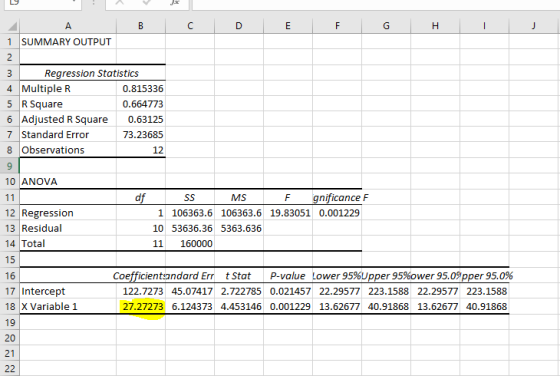Select column A header

coord(68,26)
